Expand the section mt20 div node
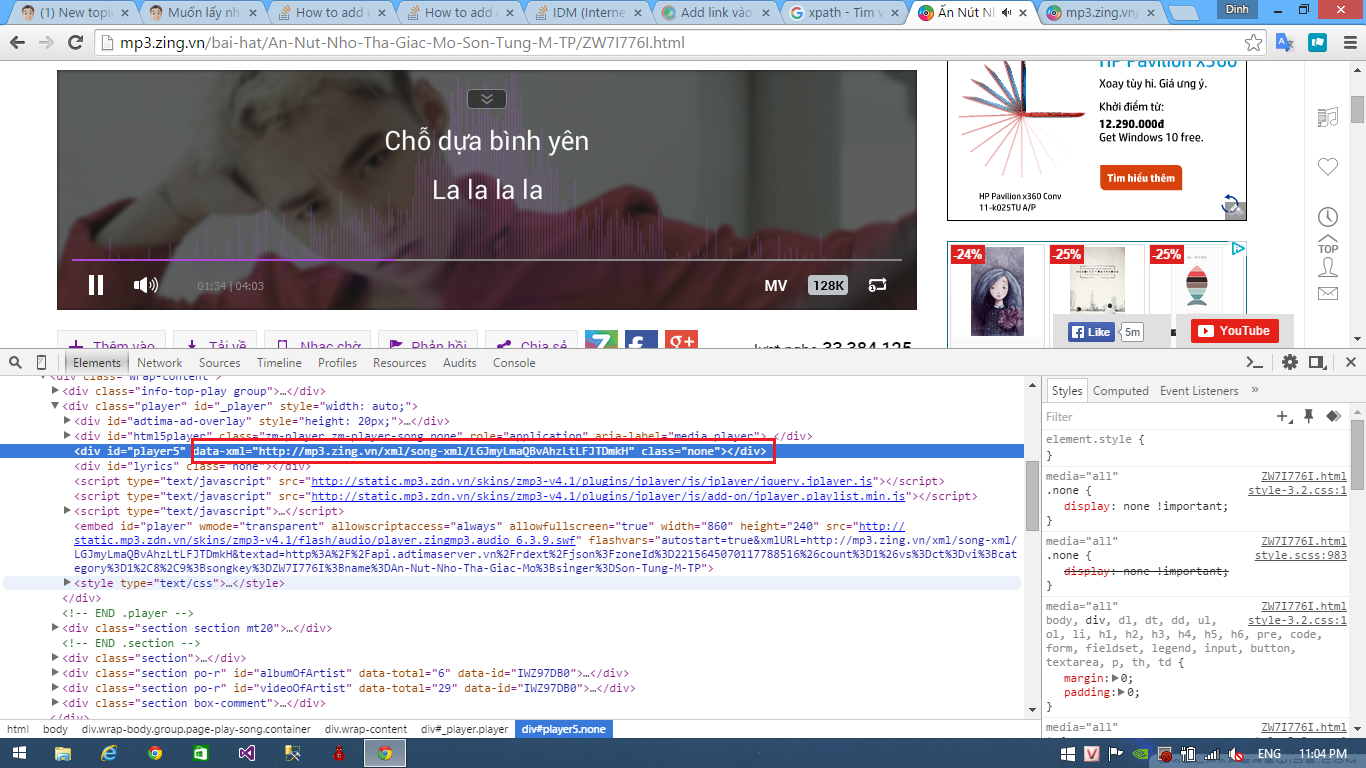Screen dimensions: 1366x768 pyautogui.click(x=56, y=628)
